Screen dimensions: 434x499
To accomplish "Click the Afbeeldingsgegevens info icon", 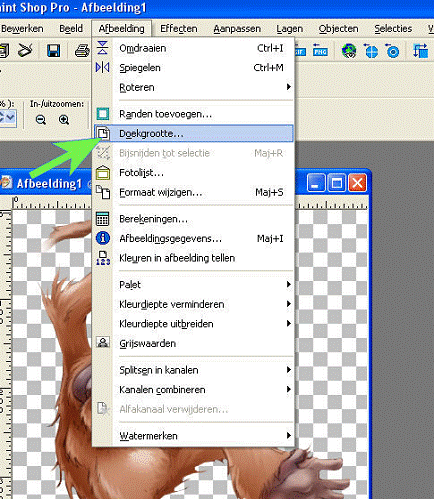I will 103,238.
